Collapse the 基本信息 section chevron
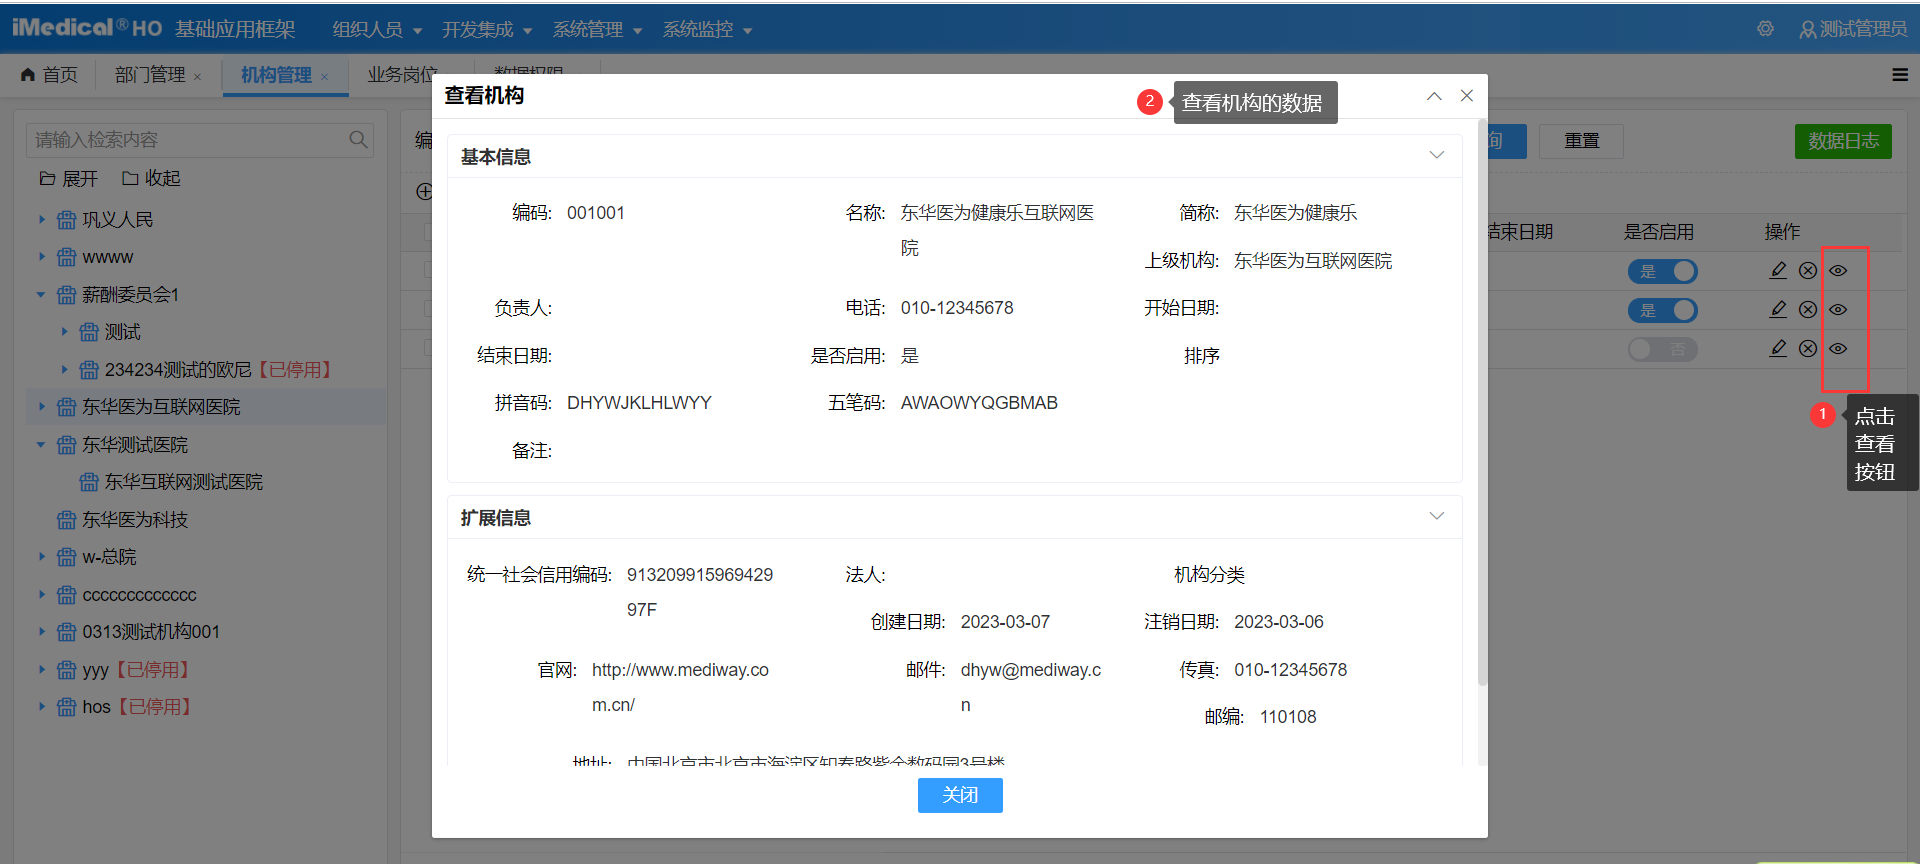 pyautogui.click(x=1437, y=155)
